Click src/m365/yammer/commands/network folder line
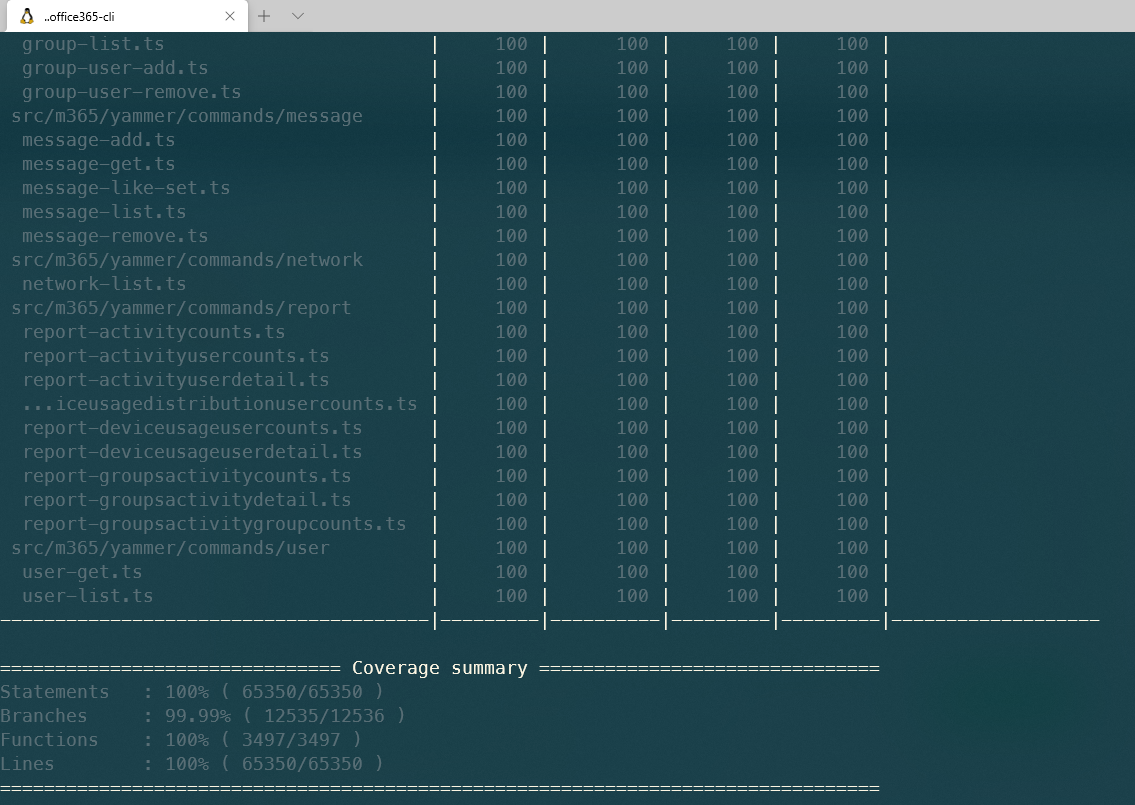Viewport: 1135px width, 805px height. [x=187, y=260]
